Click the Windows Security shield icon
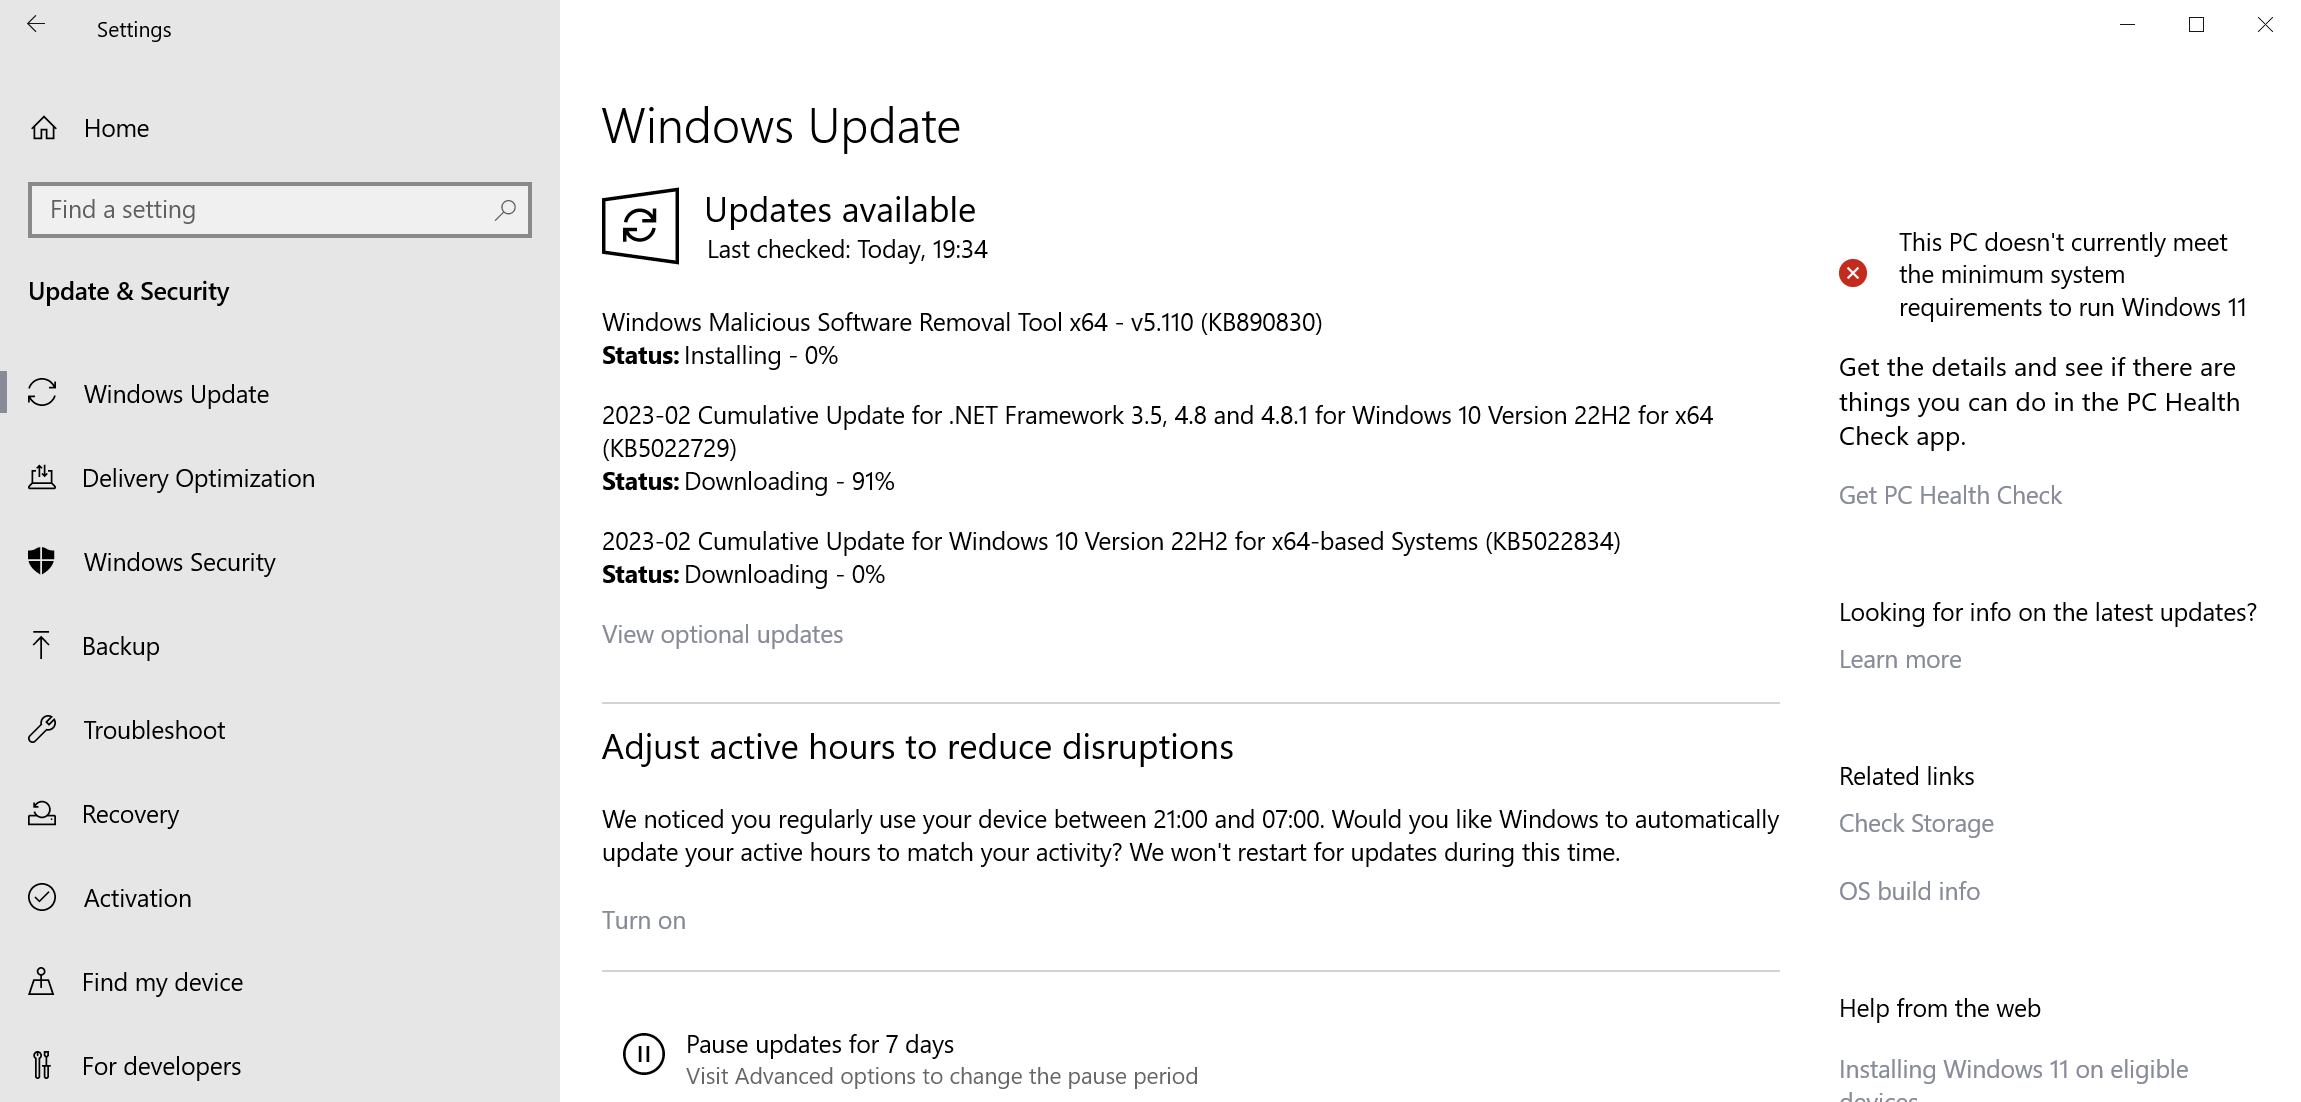The height and width of the screenshot is (1102, 2301). coord(43,561)
